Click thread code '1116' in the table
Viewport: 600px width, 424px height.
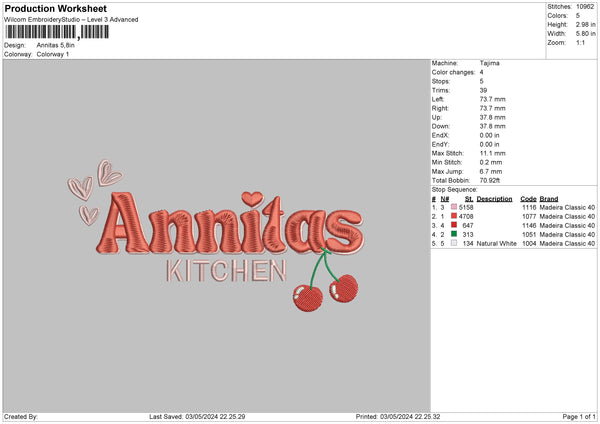point(530,207)
